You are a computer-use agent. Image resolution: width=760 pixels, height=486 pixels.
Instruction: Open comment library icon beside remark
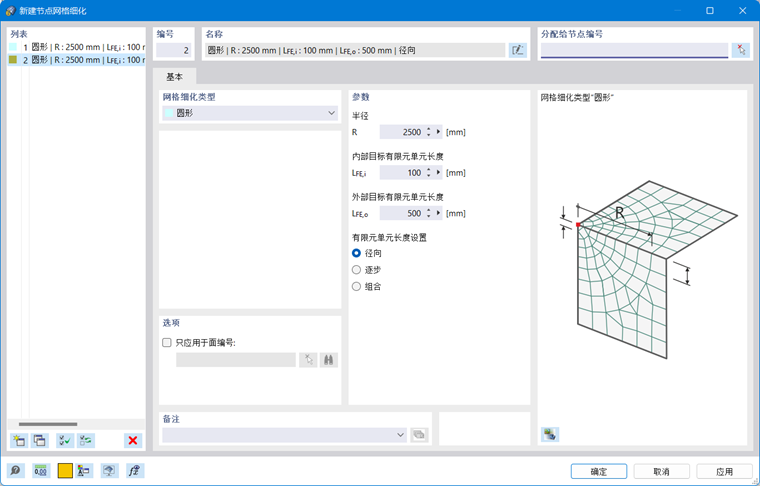tap(419, 435)
